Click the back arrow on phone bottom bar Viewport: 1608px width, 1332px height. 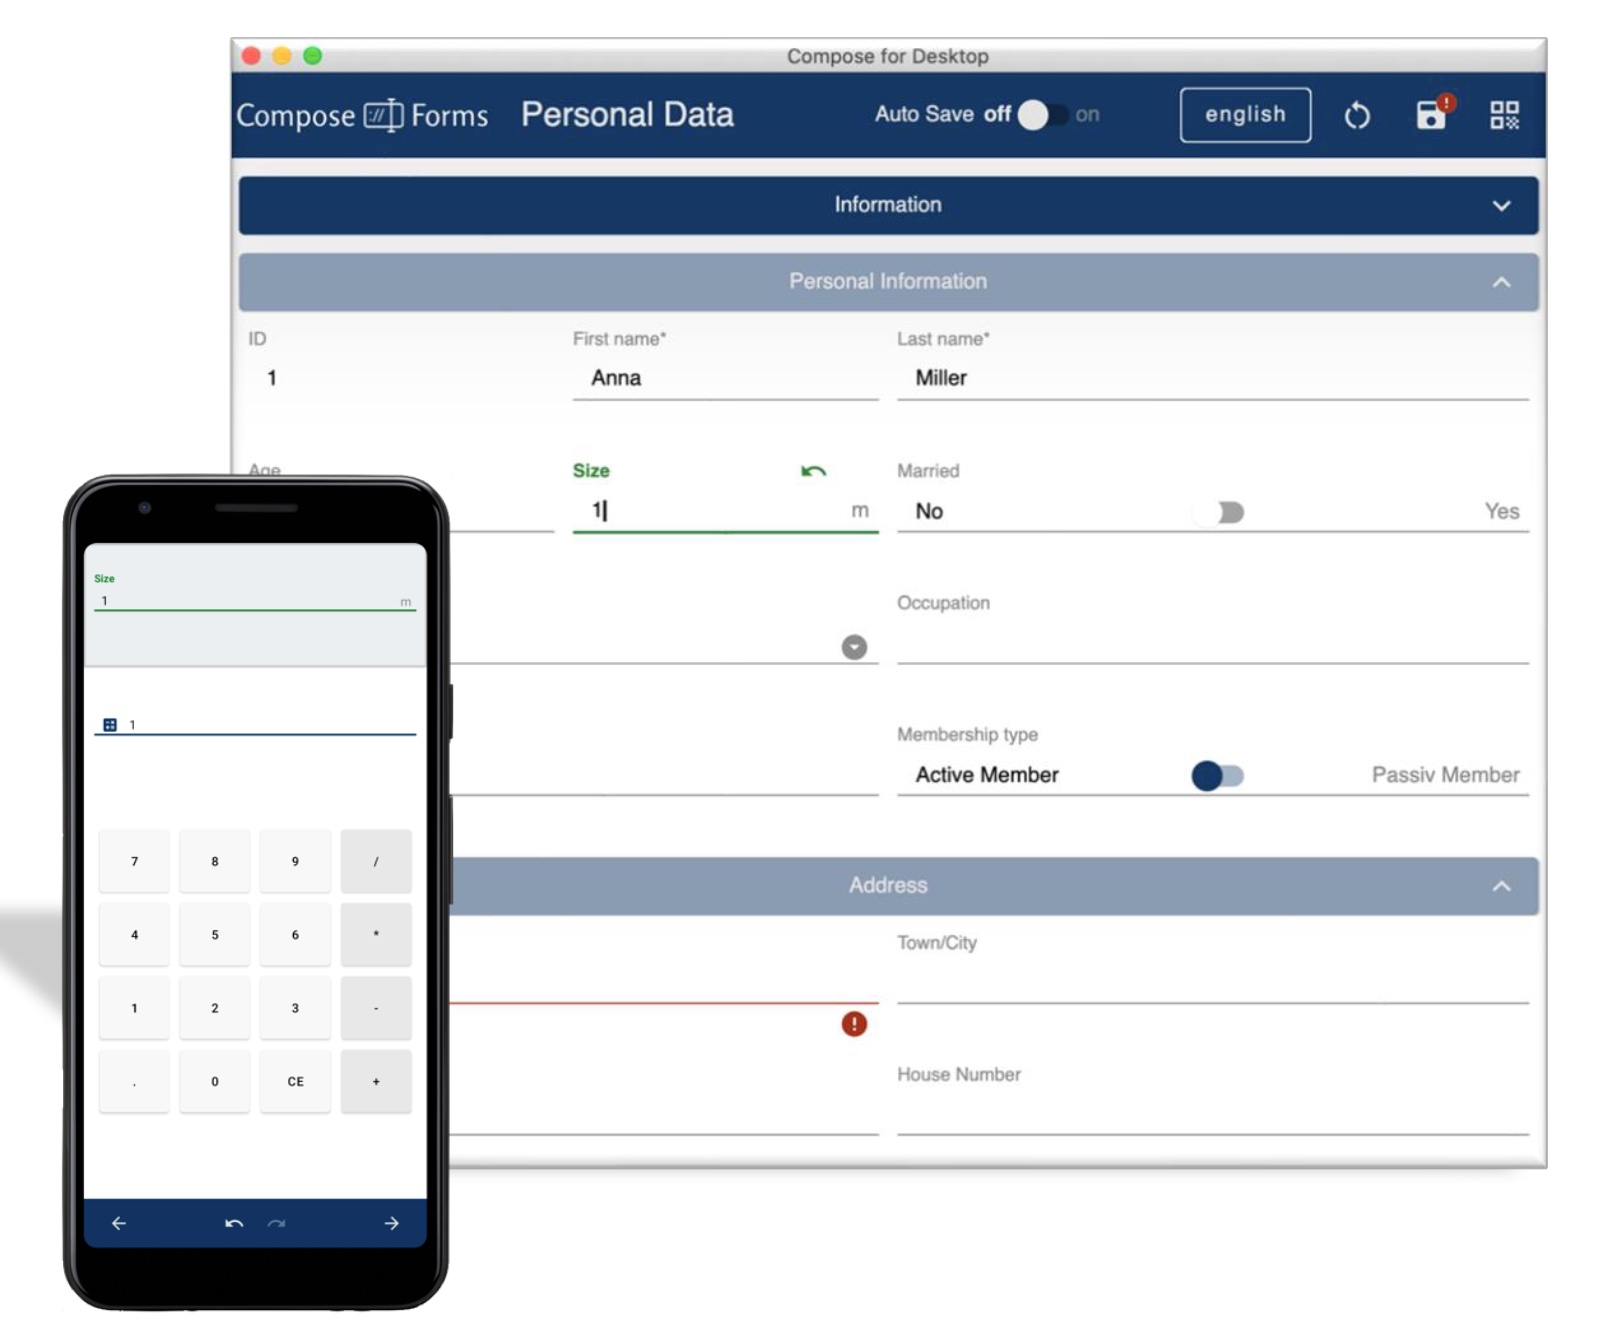tap(119, 1223)
